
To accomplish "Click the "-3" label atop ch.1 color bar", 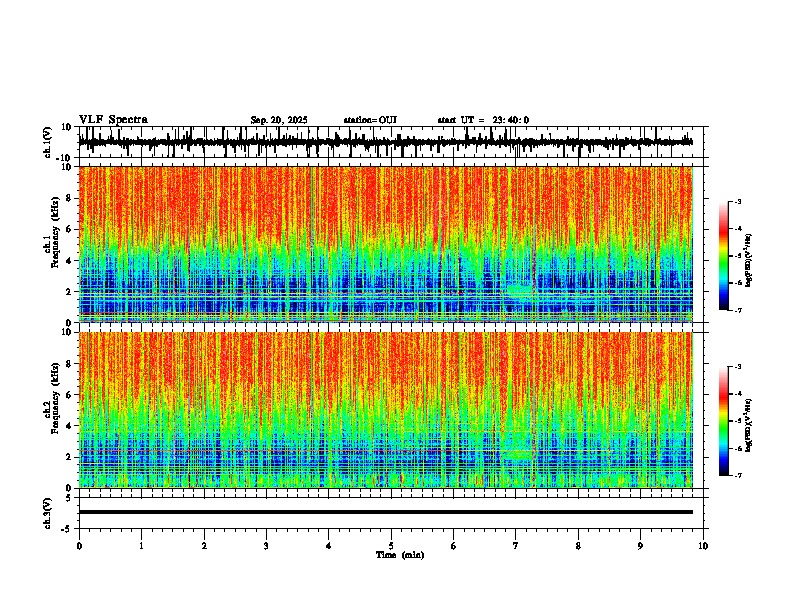I will coord(737,201).
